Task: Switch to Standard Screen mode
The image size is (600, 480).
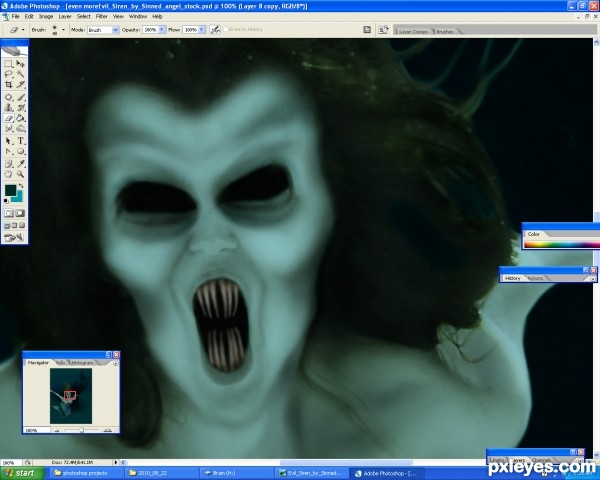Action: (7, 225)
